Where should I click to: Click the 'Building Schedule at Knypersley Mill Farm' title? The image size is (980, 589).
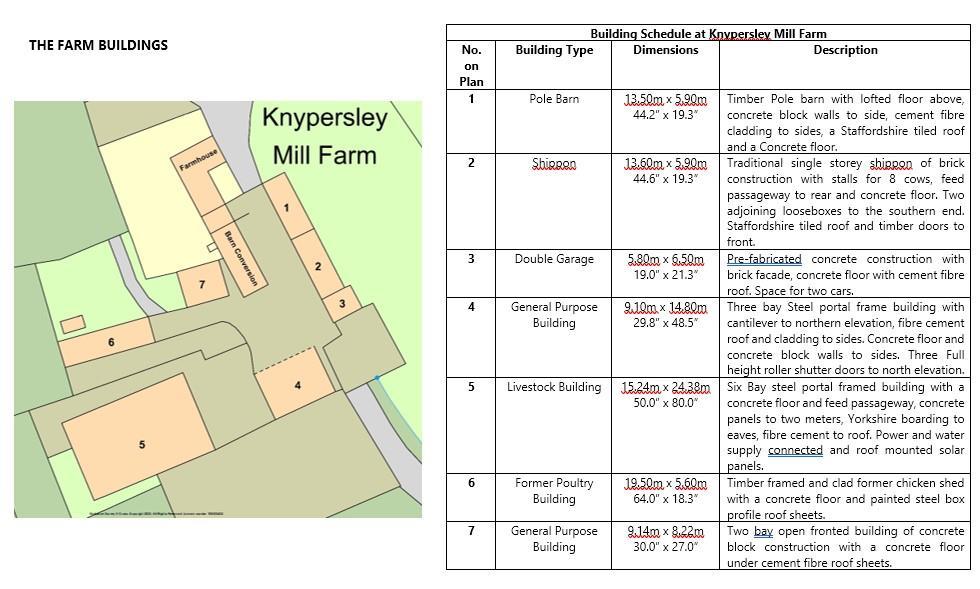click(x=708, y=34)
